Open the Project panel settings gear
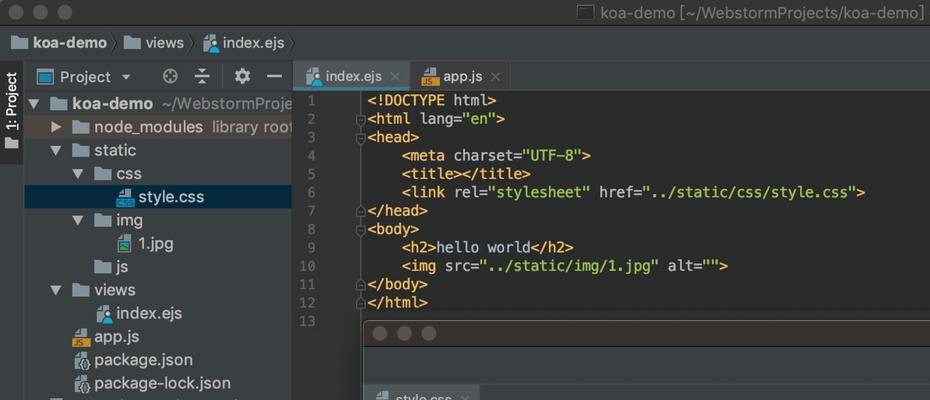 point(242,77)
